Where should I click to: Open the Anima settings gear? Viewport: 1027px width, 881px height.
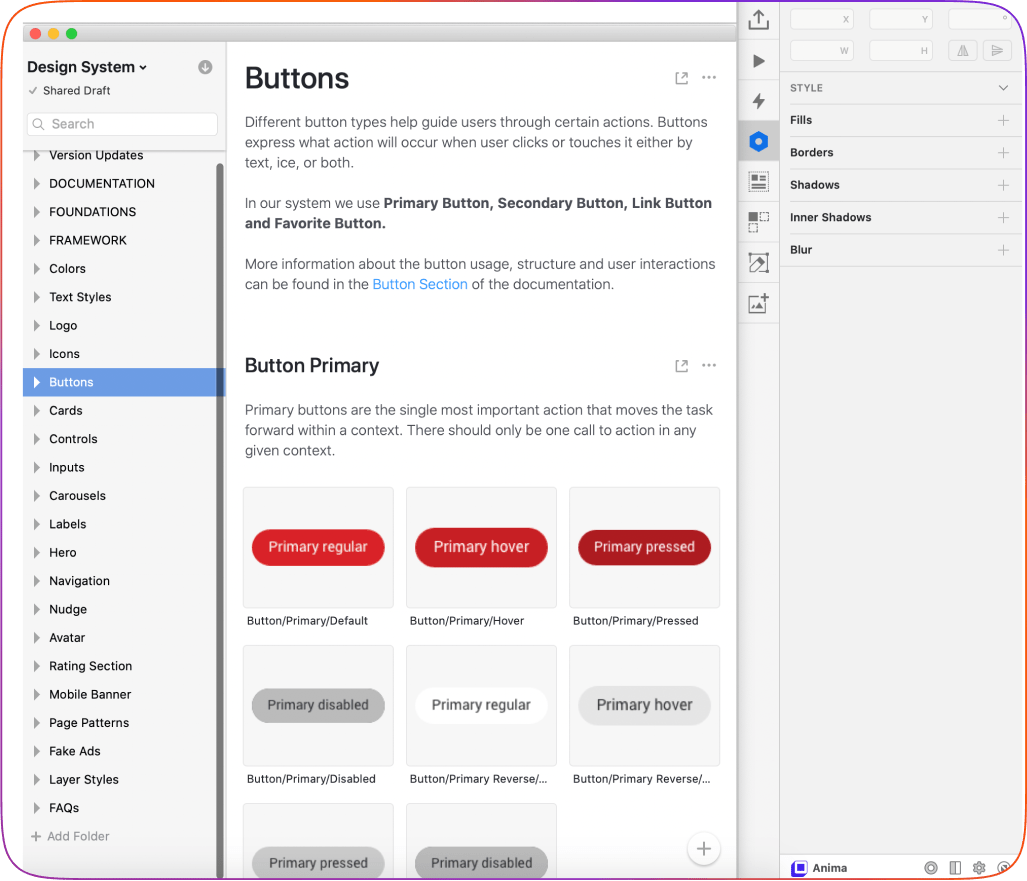(979, 868)
